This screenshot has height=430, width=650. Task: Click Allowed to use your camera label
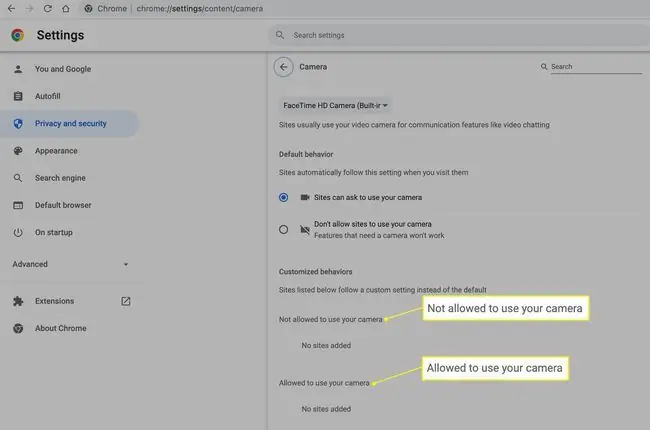tap(324, 383)
